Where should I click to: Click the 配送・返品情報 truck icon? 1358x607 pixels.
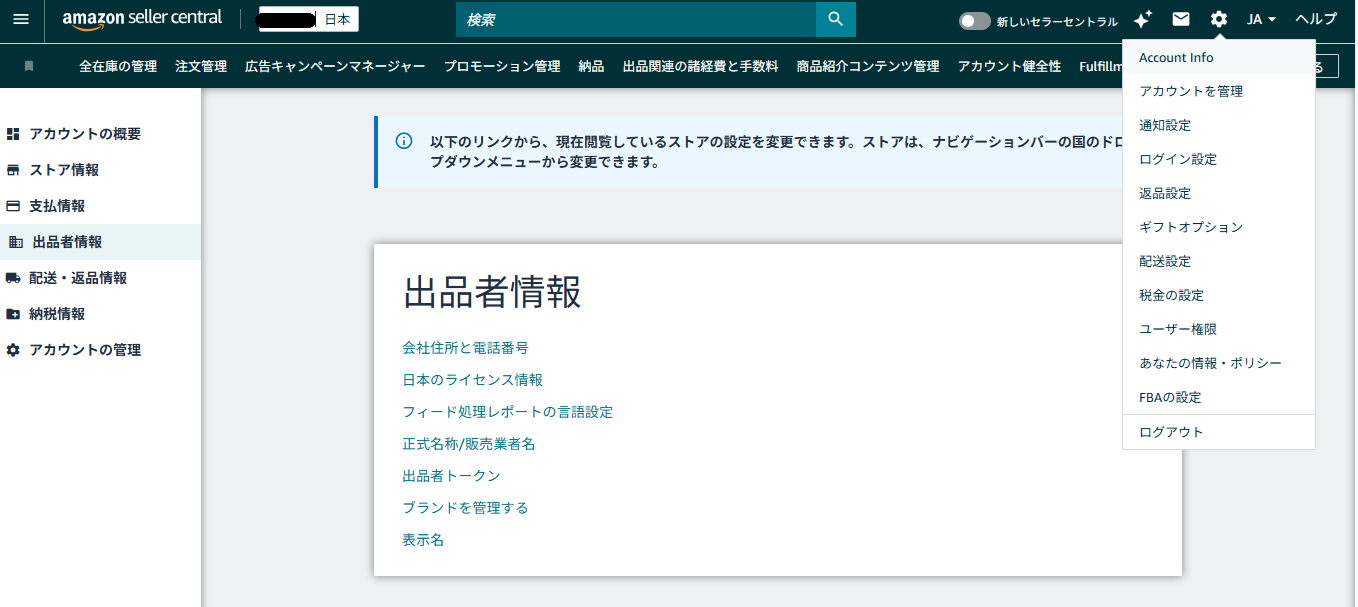13,278
